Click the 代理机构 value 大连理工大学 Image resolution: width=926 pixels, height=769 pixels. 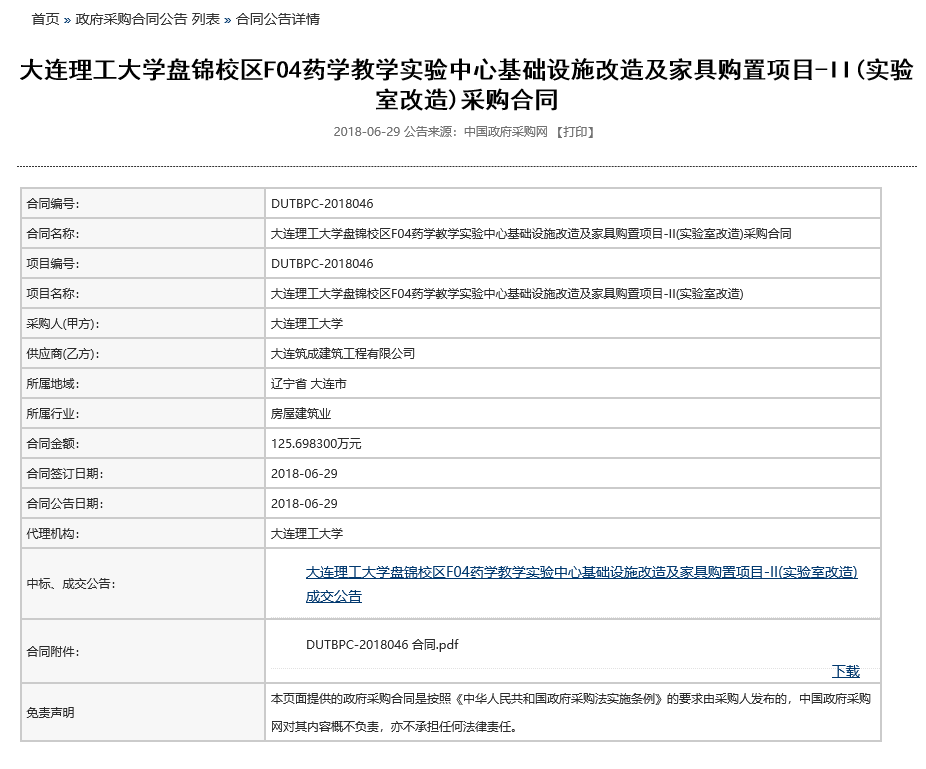(307, 533)
